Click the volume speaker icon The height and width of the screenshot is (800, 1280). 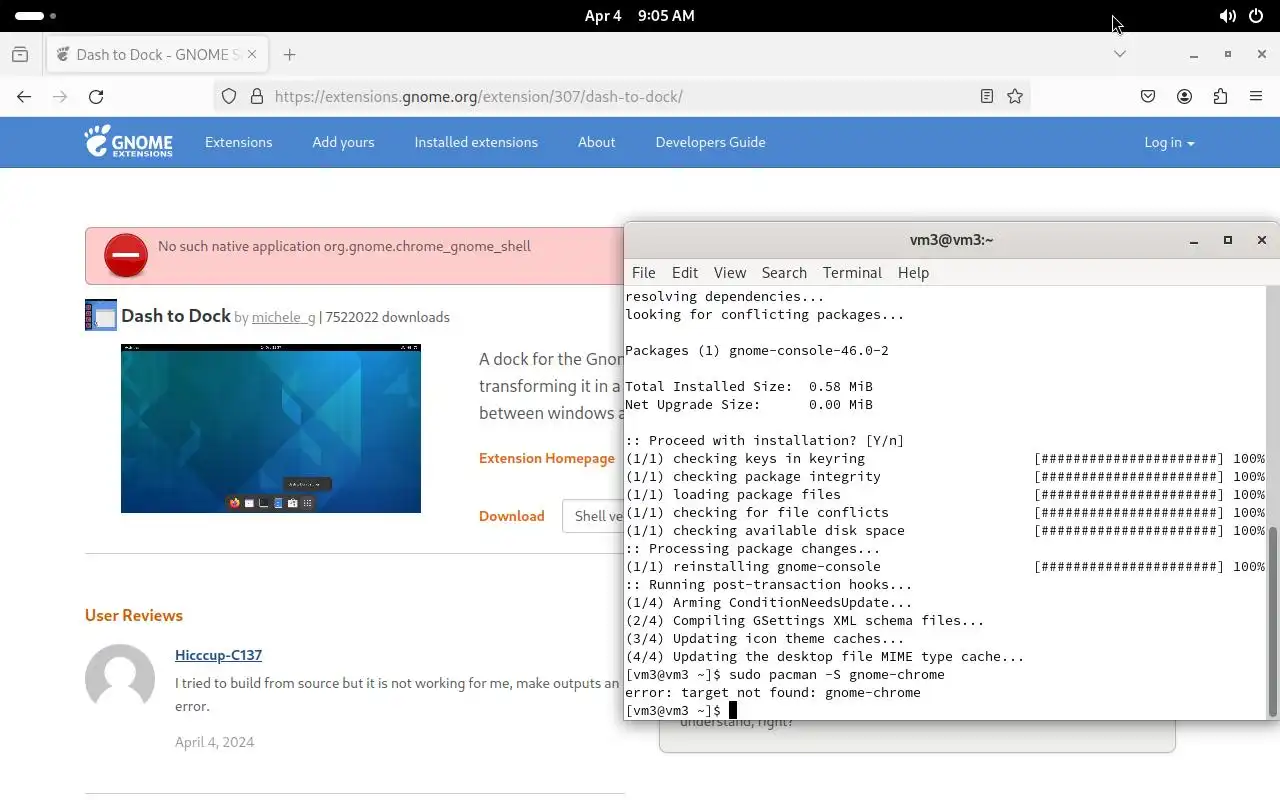click(x=1227, y=16)
